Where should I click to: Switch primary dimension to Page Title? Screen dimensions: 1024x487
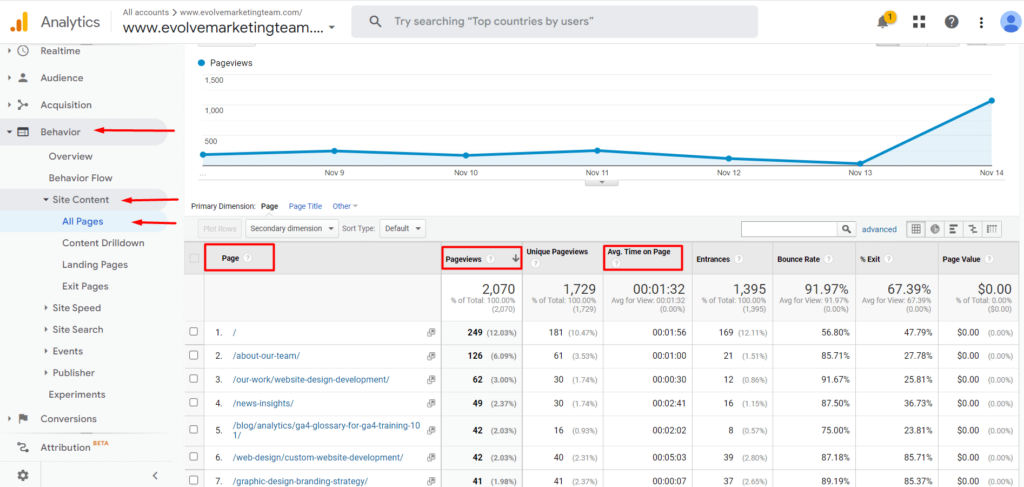(305, 206)
